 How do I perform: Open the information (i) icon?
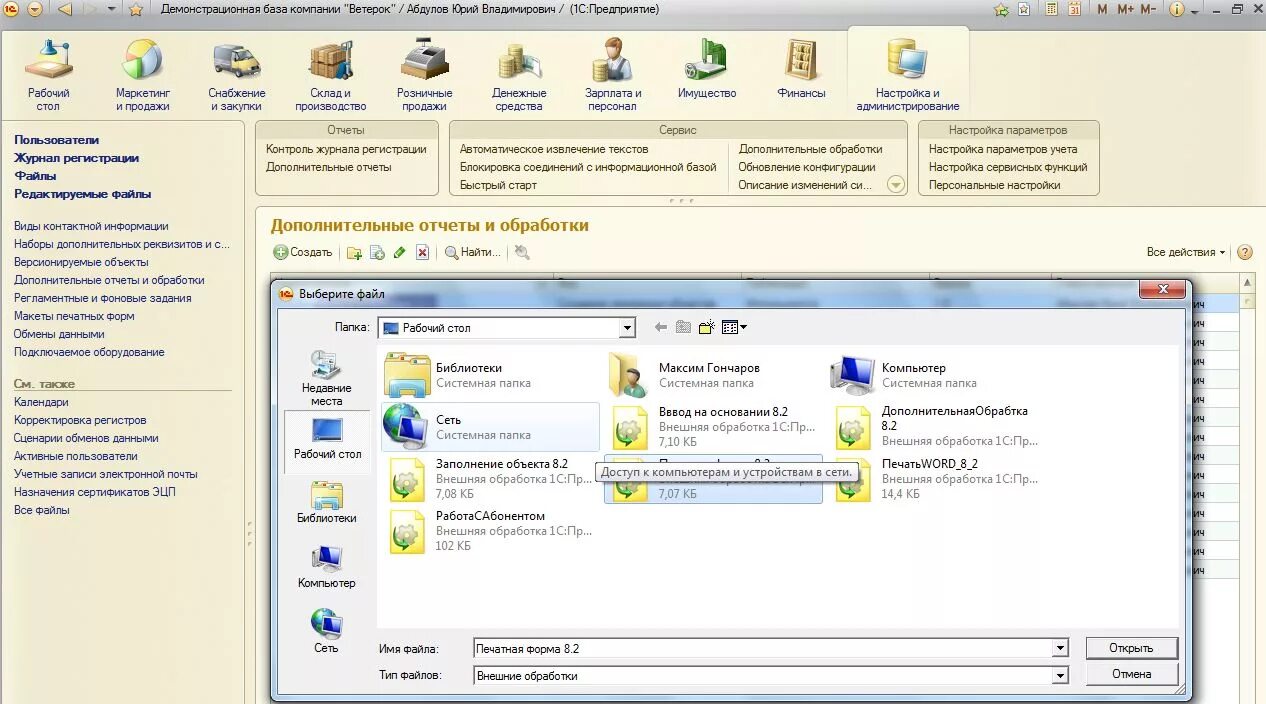point(1176,10)
